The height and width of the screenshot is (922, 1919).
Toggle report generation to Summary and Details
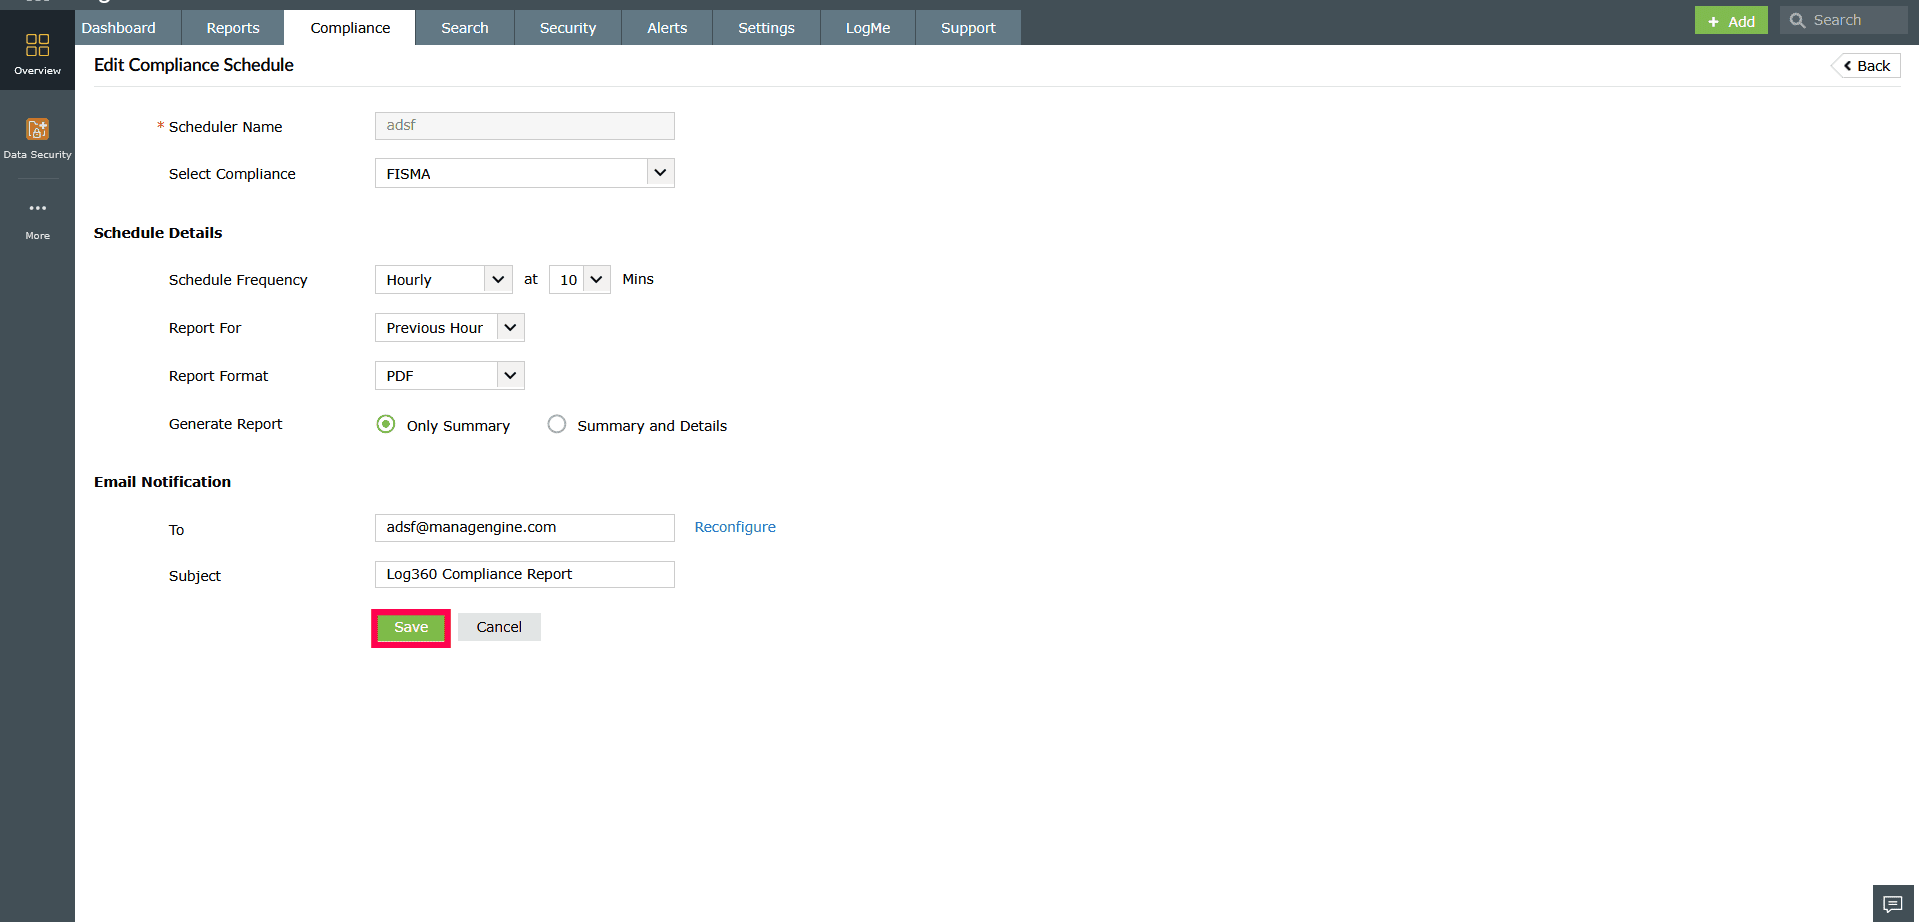pyautogui.click(x=556, y=424)
